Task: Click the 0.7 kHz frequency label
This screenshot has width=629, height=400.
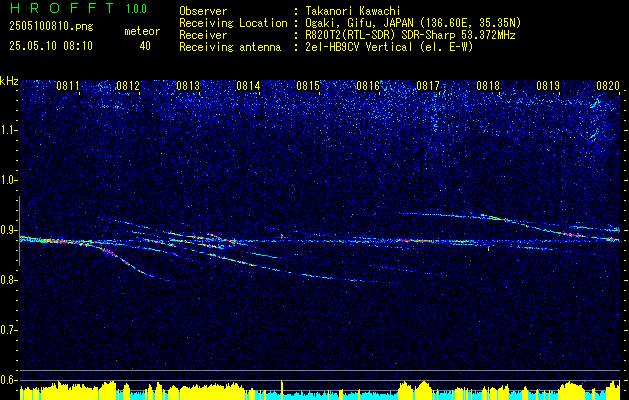Action: click(9, 330)
